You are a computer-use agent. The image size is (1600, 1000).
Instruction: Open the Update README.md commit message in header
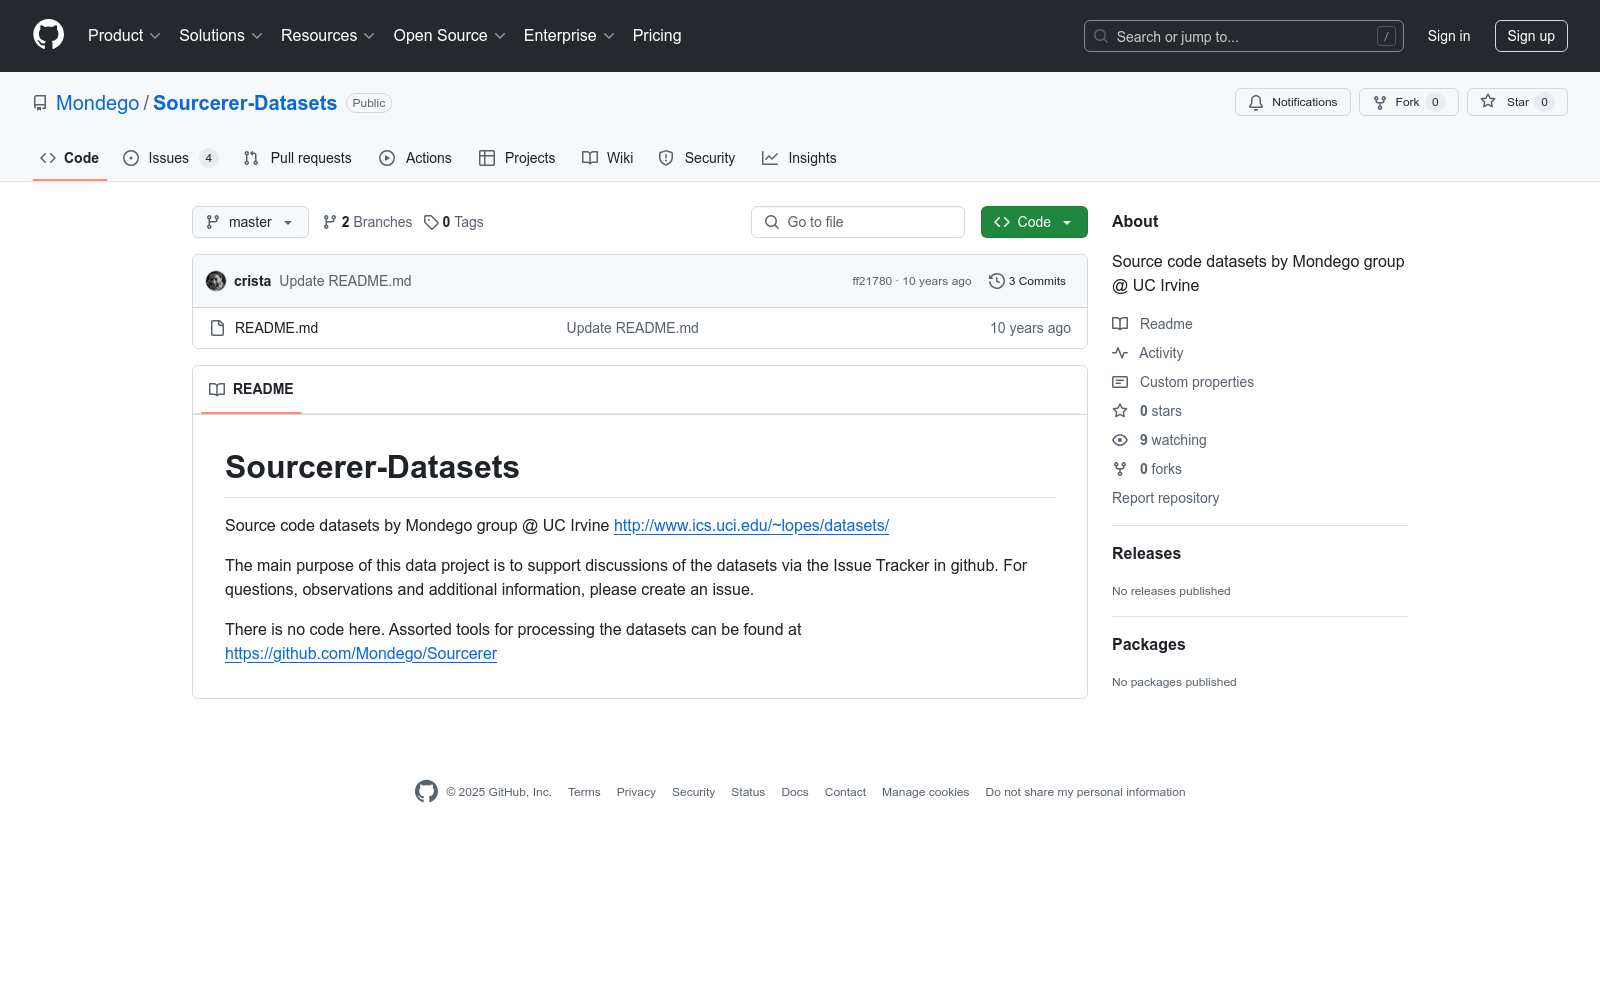click(x=345, y=281)
